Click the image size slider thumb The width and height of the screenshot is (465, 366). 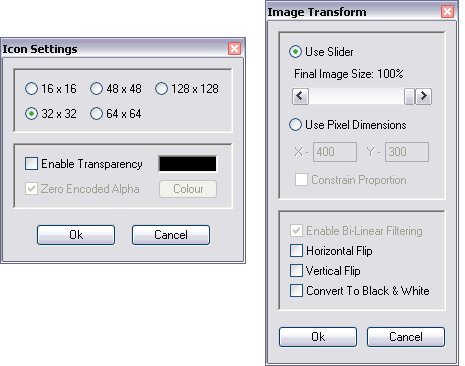pos(409,96)
